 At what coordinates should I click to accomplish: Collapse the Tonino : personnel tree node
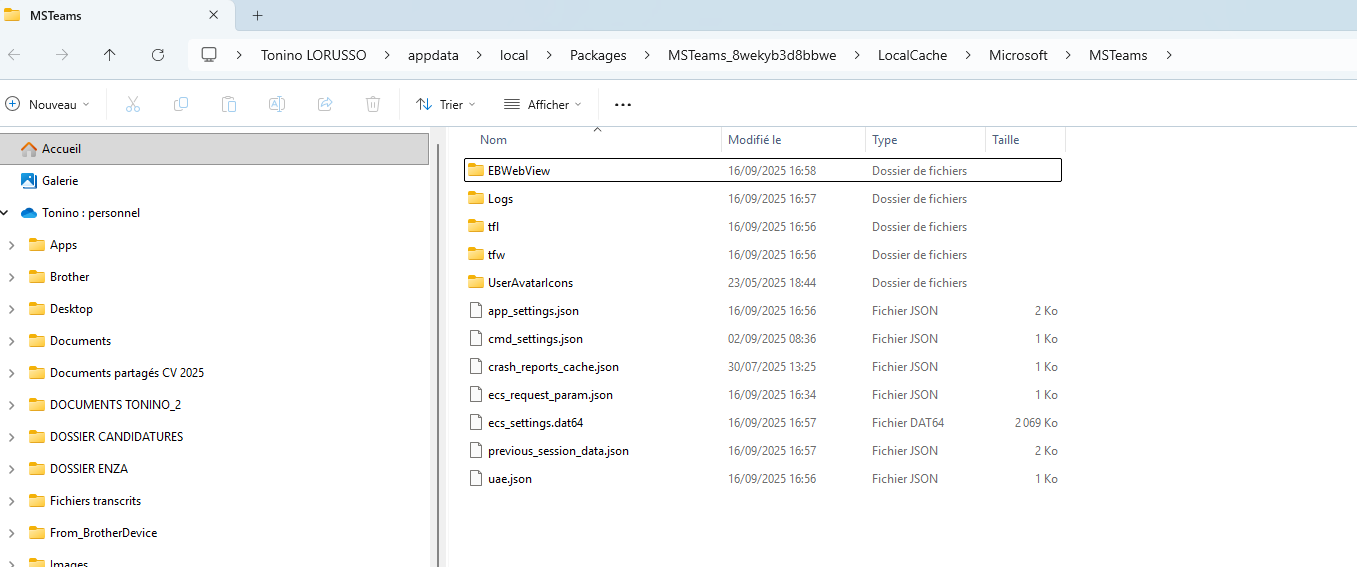(5, 213)
